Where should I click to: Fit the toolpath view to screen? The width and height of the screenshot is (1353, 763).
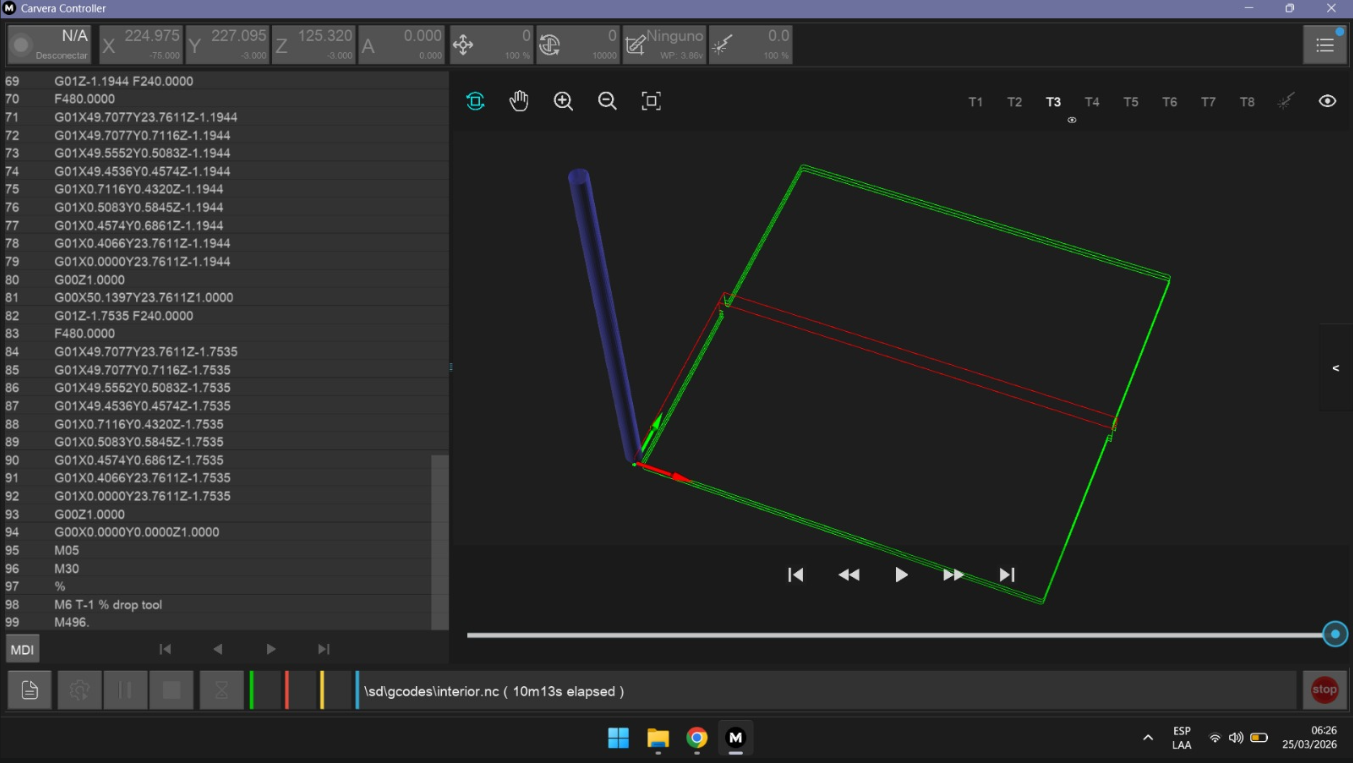pyautogui.click(x=651, y=101)
